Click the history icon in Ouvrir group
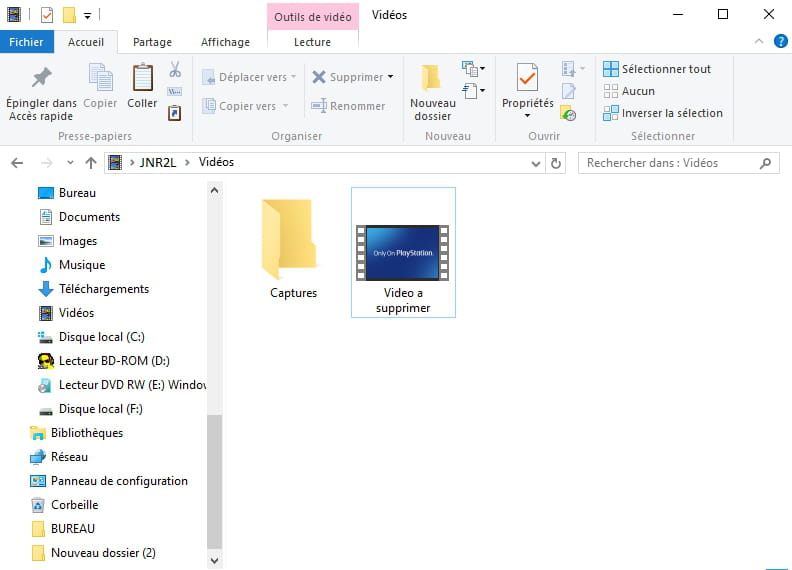792x570 pixels. (x=568, y=113)
